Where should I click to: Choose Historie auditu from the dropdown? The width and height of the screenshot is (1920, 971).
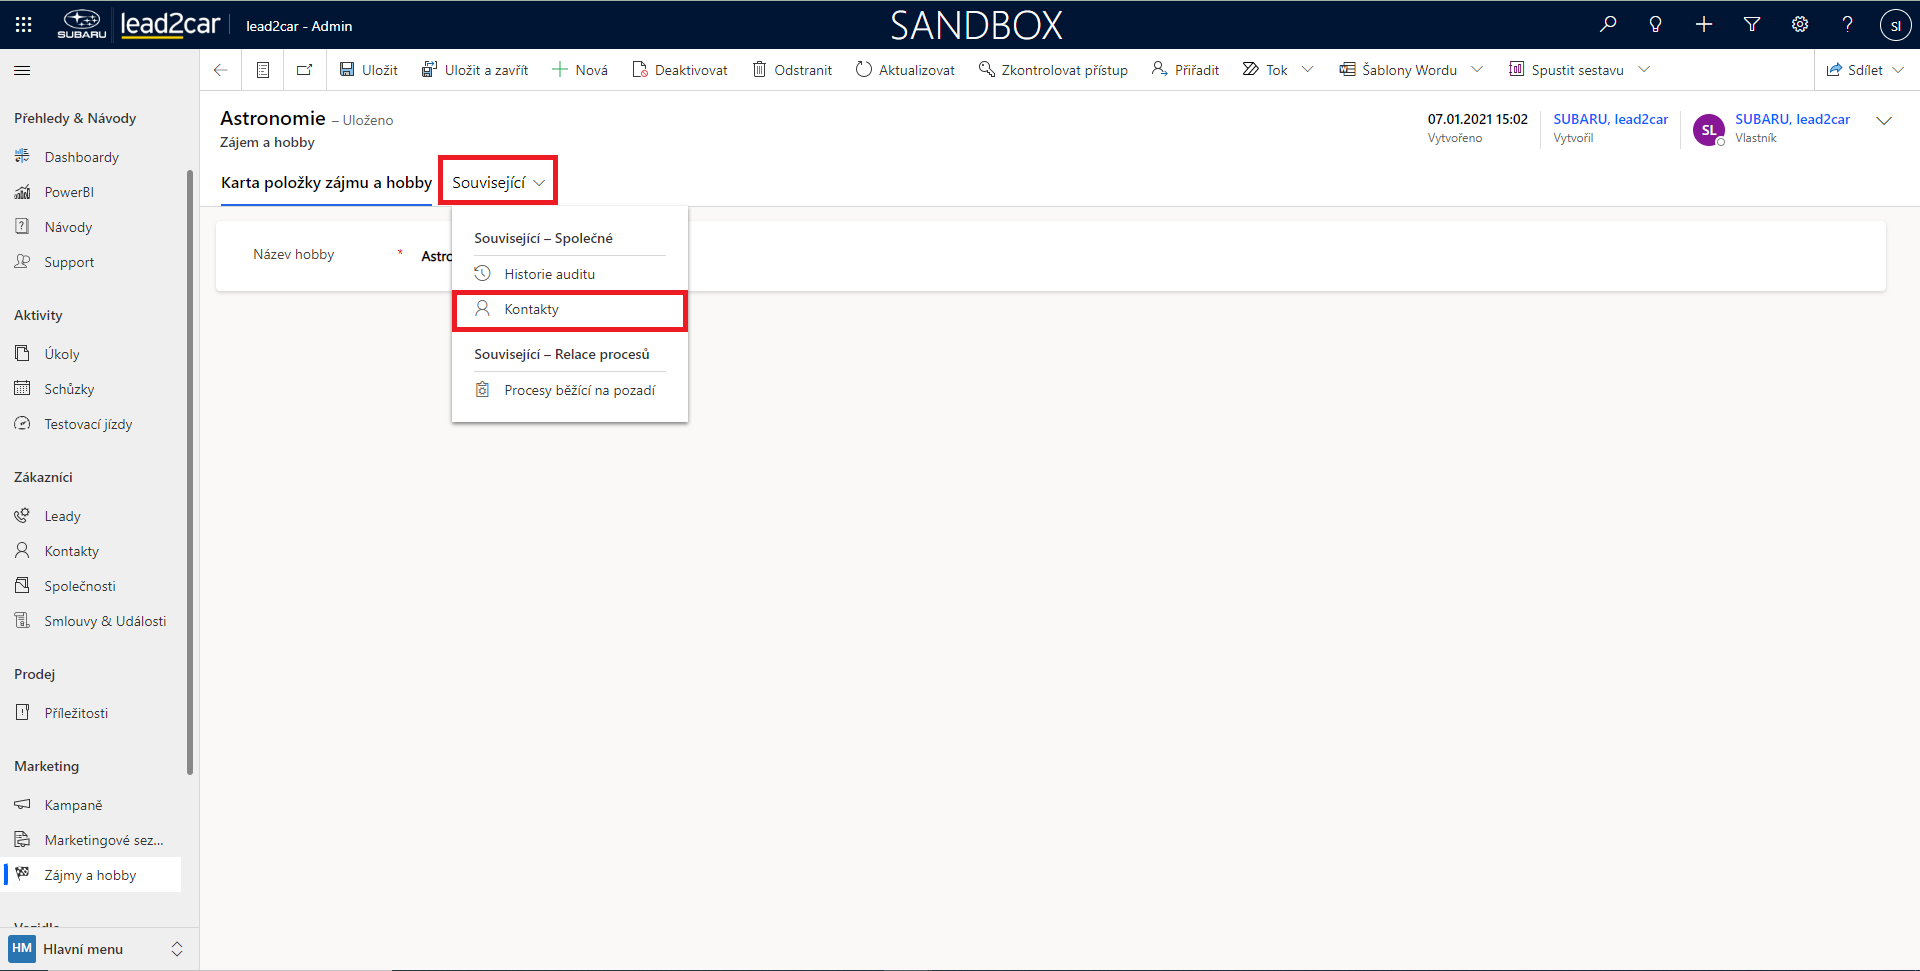[x=549, y=274]
